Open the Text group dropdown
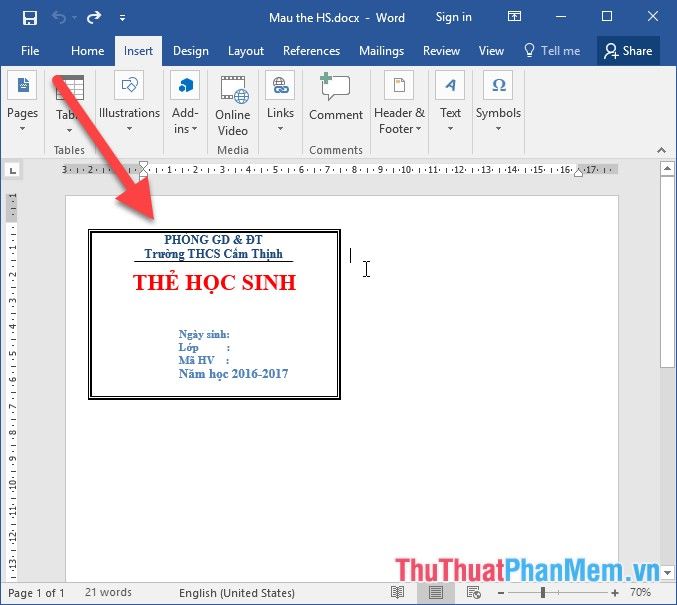The width and height of the screenshot is (677, 605). pyautogui.click(x=451, y=129)
